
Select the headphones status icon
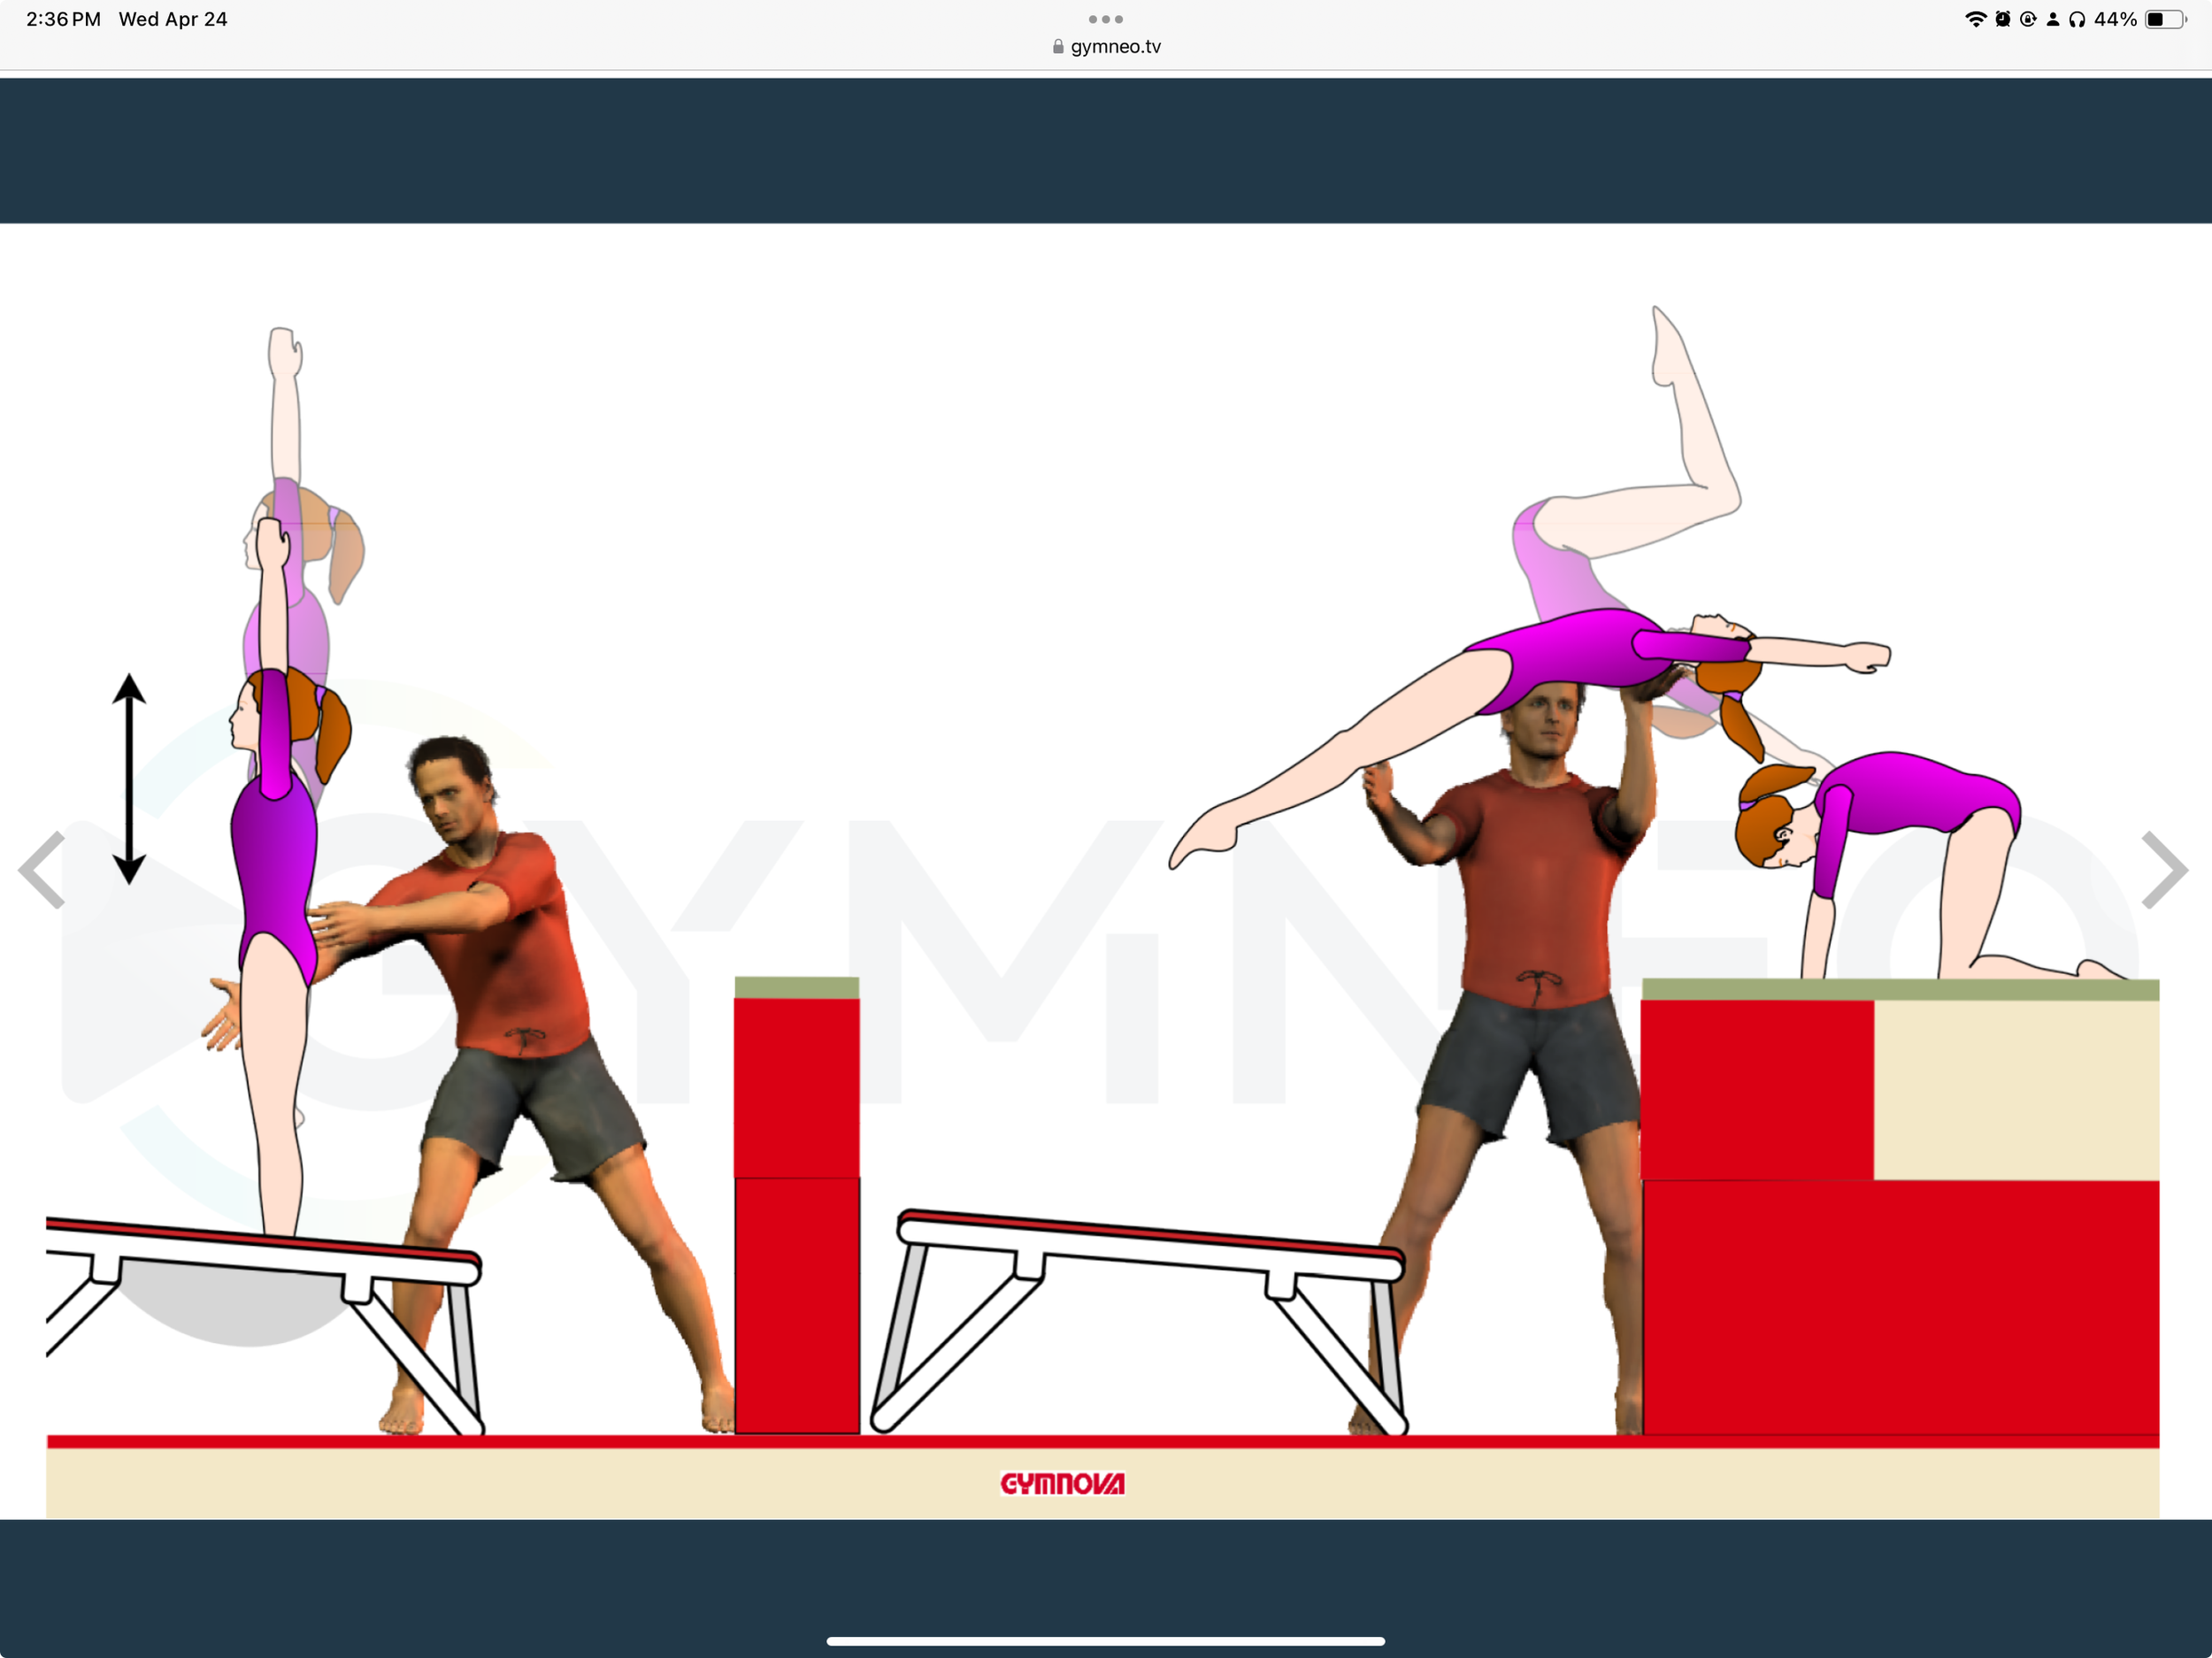click(2079, 18)
